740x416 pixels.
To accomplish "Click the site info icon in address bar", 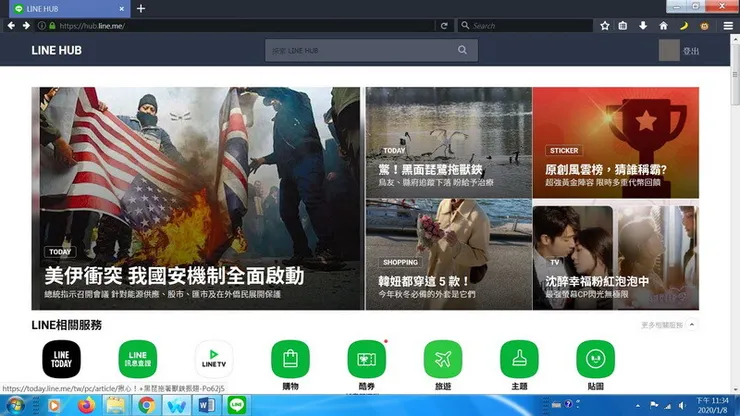I will pos(42,25).
